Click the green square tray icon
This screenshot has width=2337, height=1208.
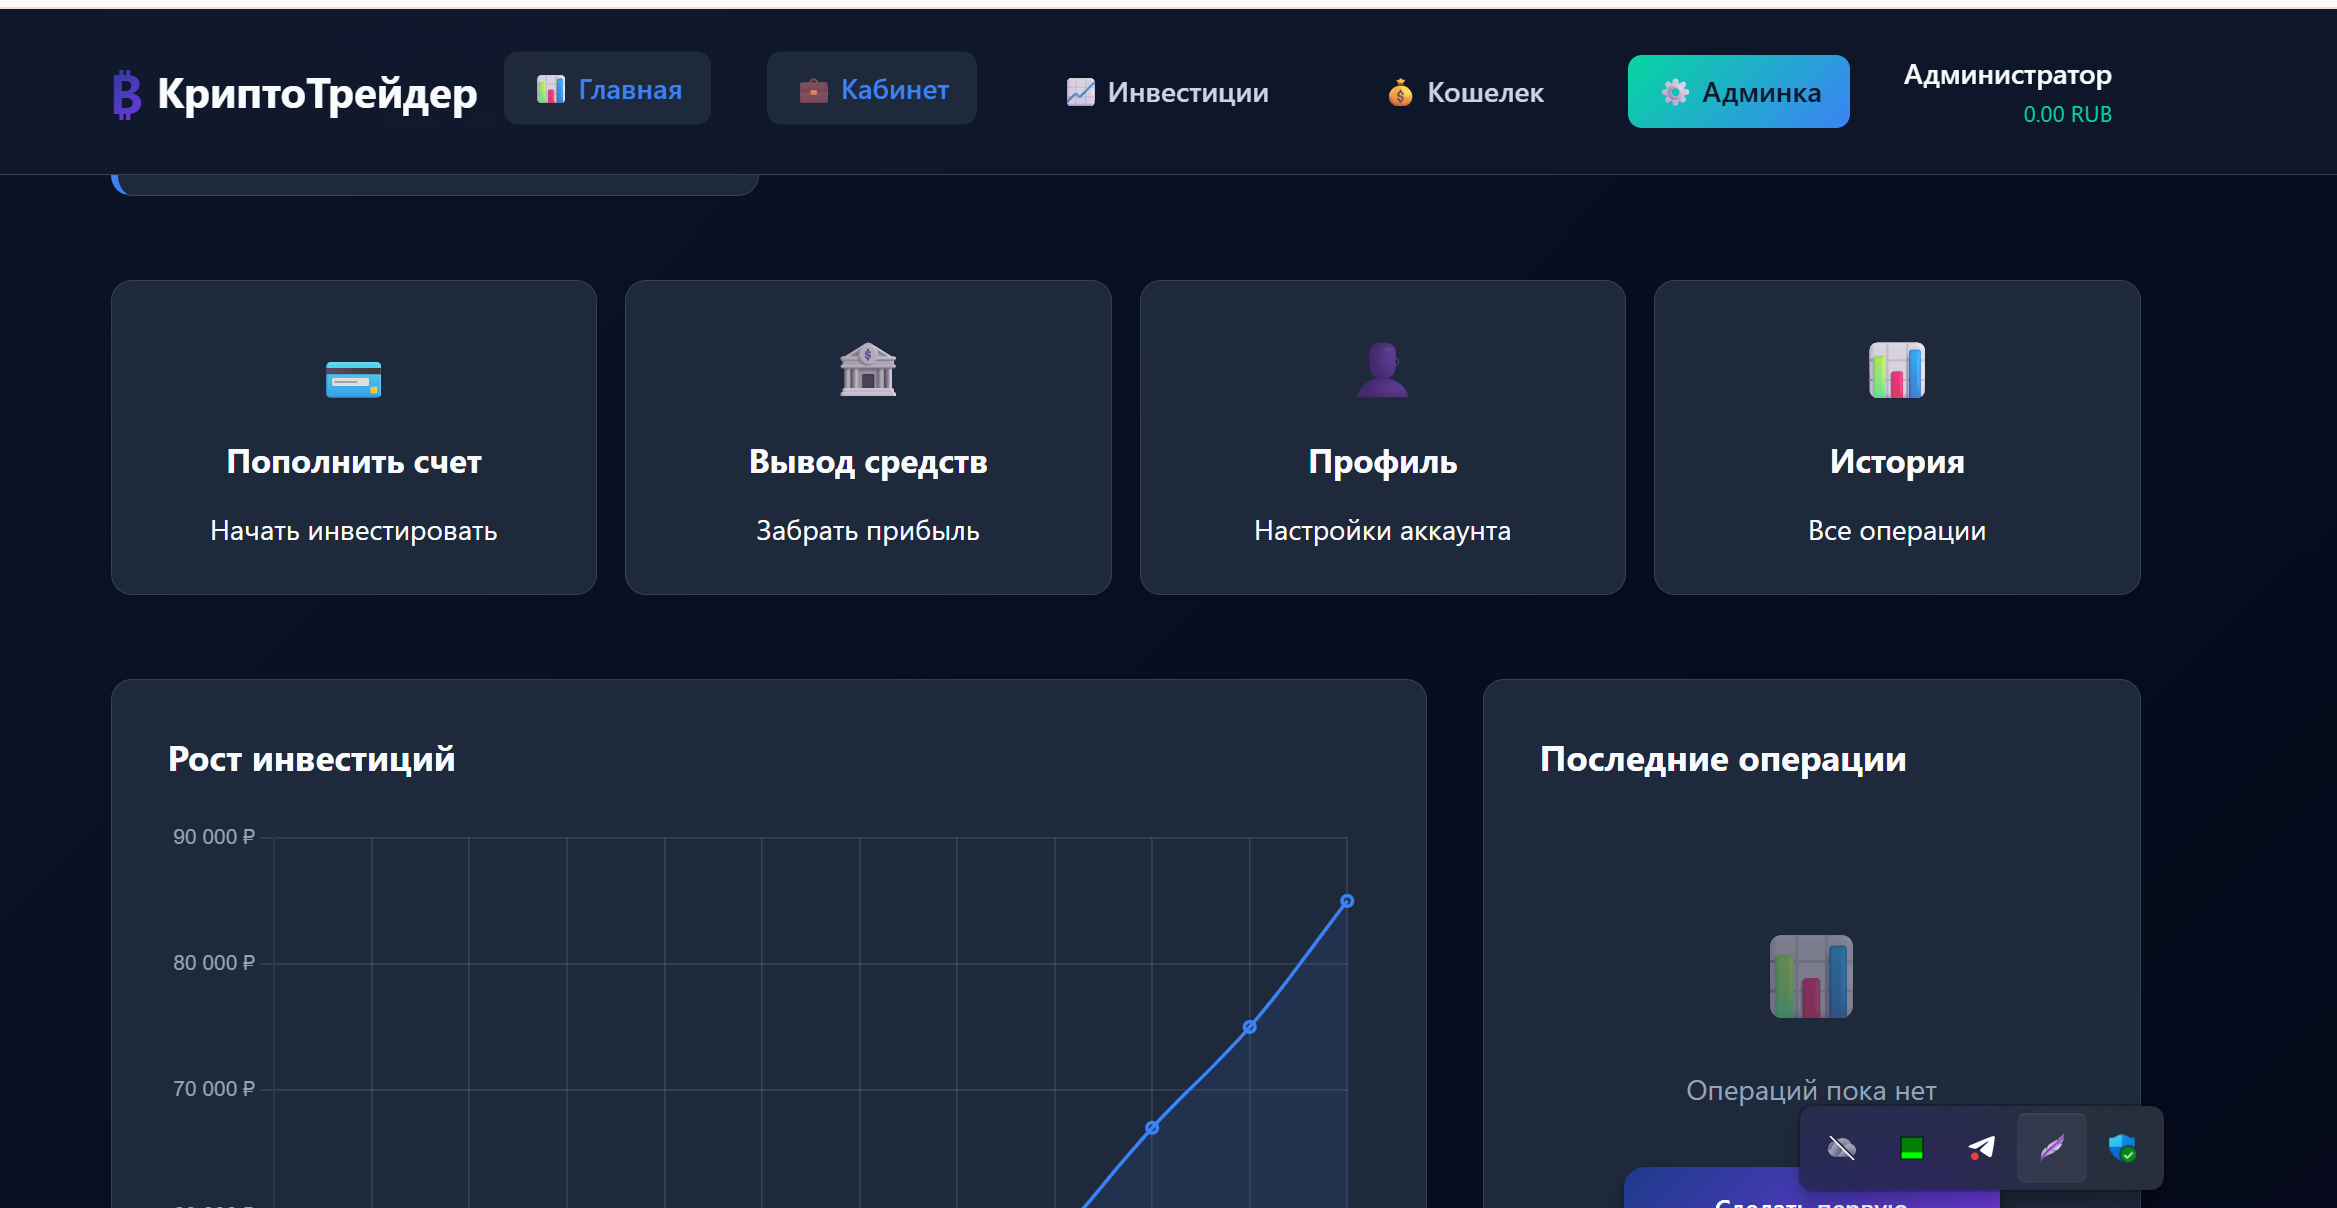coord(1911,1148)
